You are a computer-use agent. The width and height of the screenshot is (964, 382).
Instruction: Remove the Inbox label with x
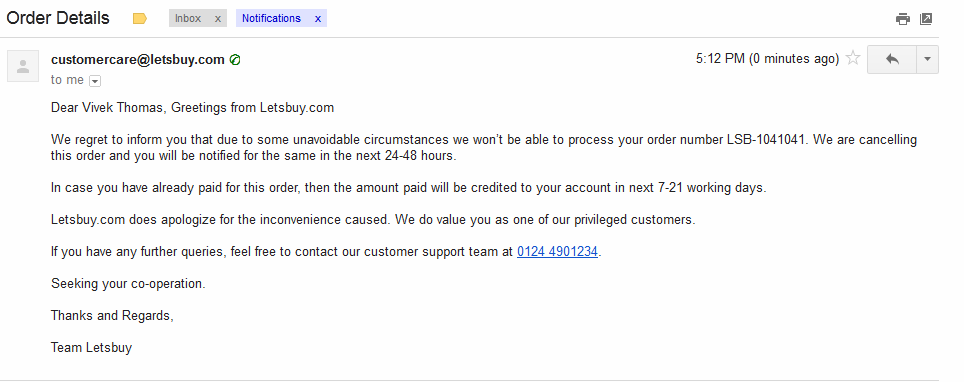[218, 18]
